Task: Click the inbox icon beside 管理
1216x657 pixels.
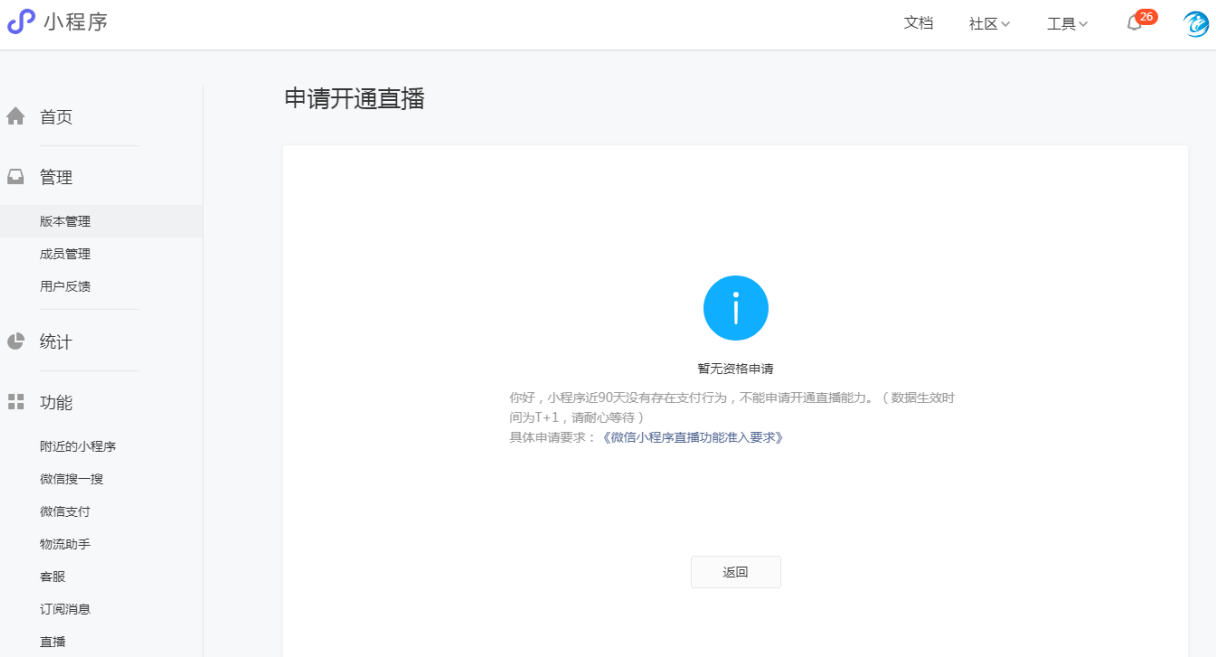Action: (x=16, y=177)
